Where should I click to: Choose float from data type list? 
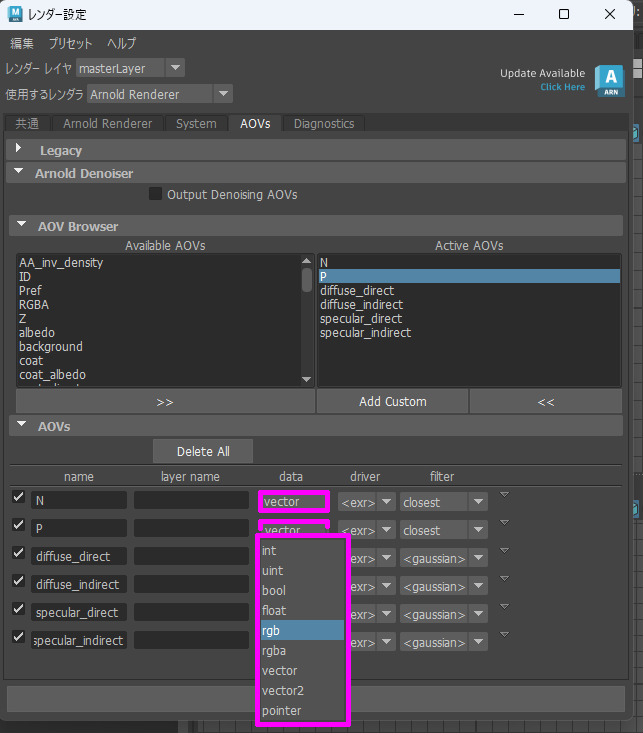pos(303,611)
